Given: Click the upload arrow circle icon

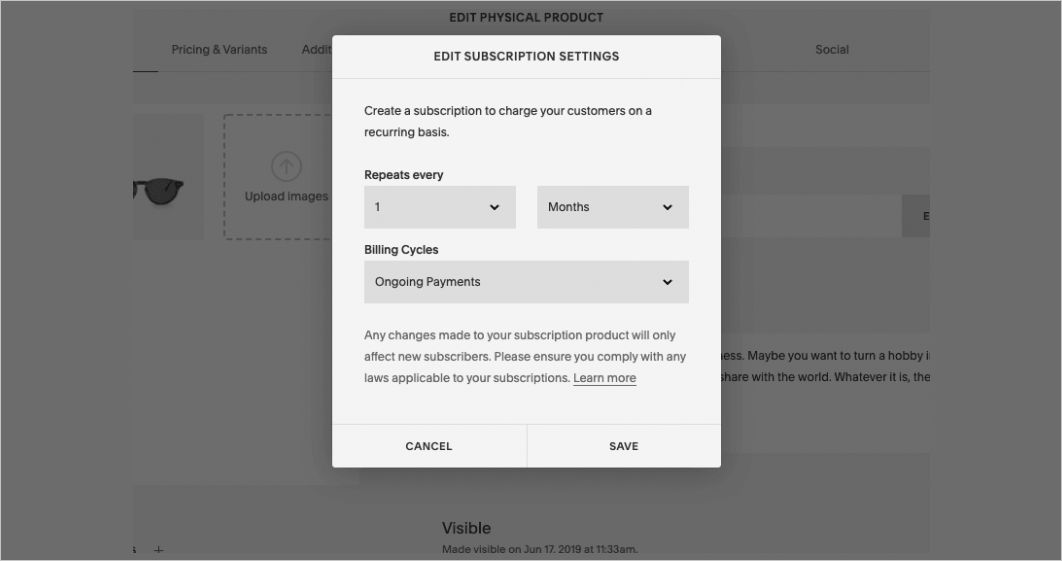Looking at the screenshot, I should click(286, 166).
